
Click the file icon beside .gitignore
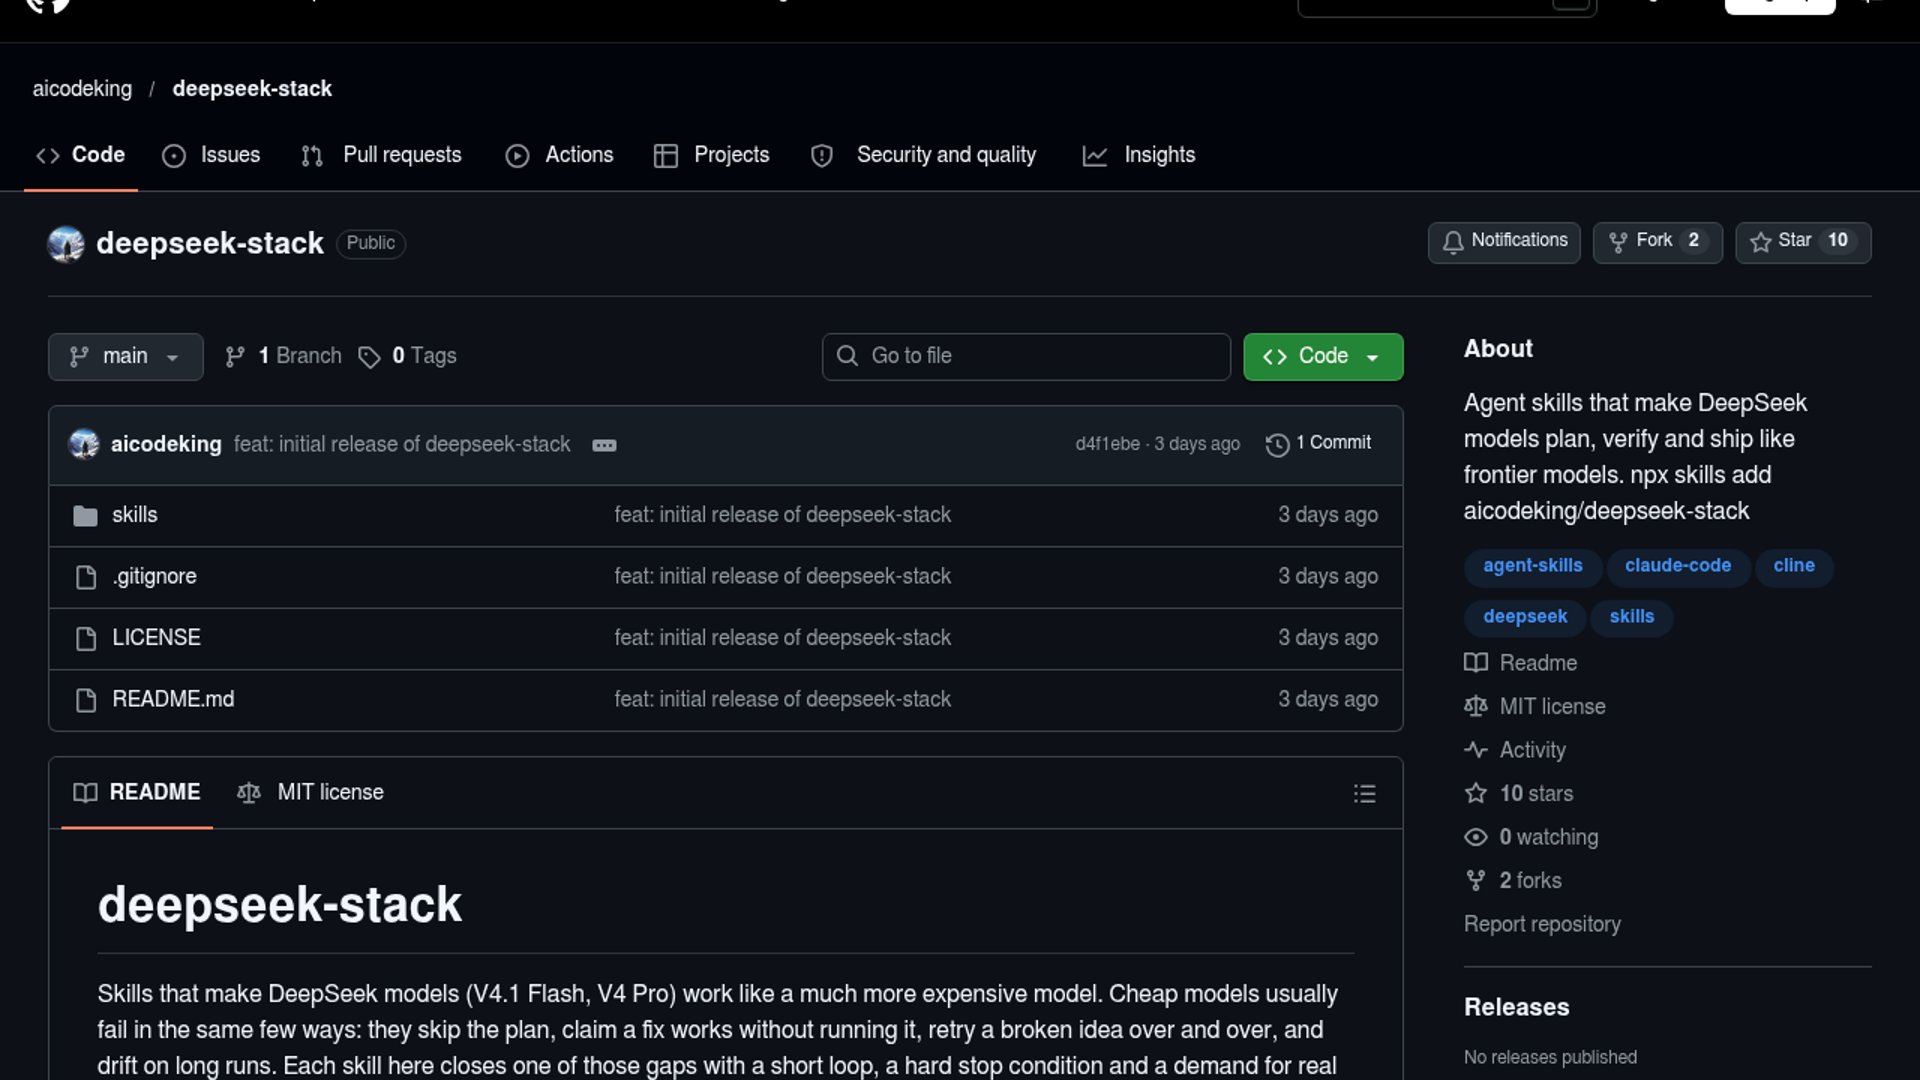click(86, 577)
